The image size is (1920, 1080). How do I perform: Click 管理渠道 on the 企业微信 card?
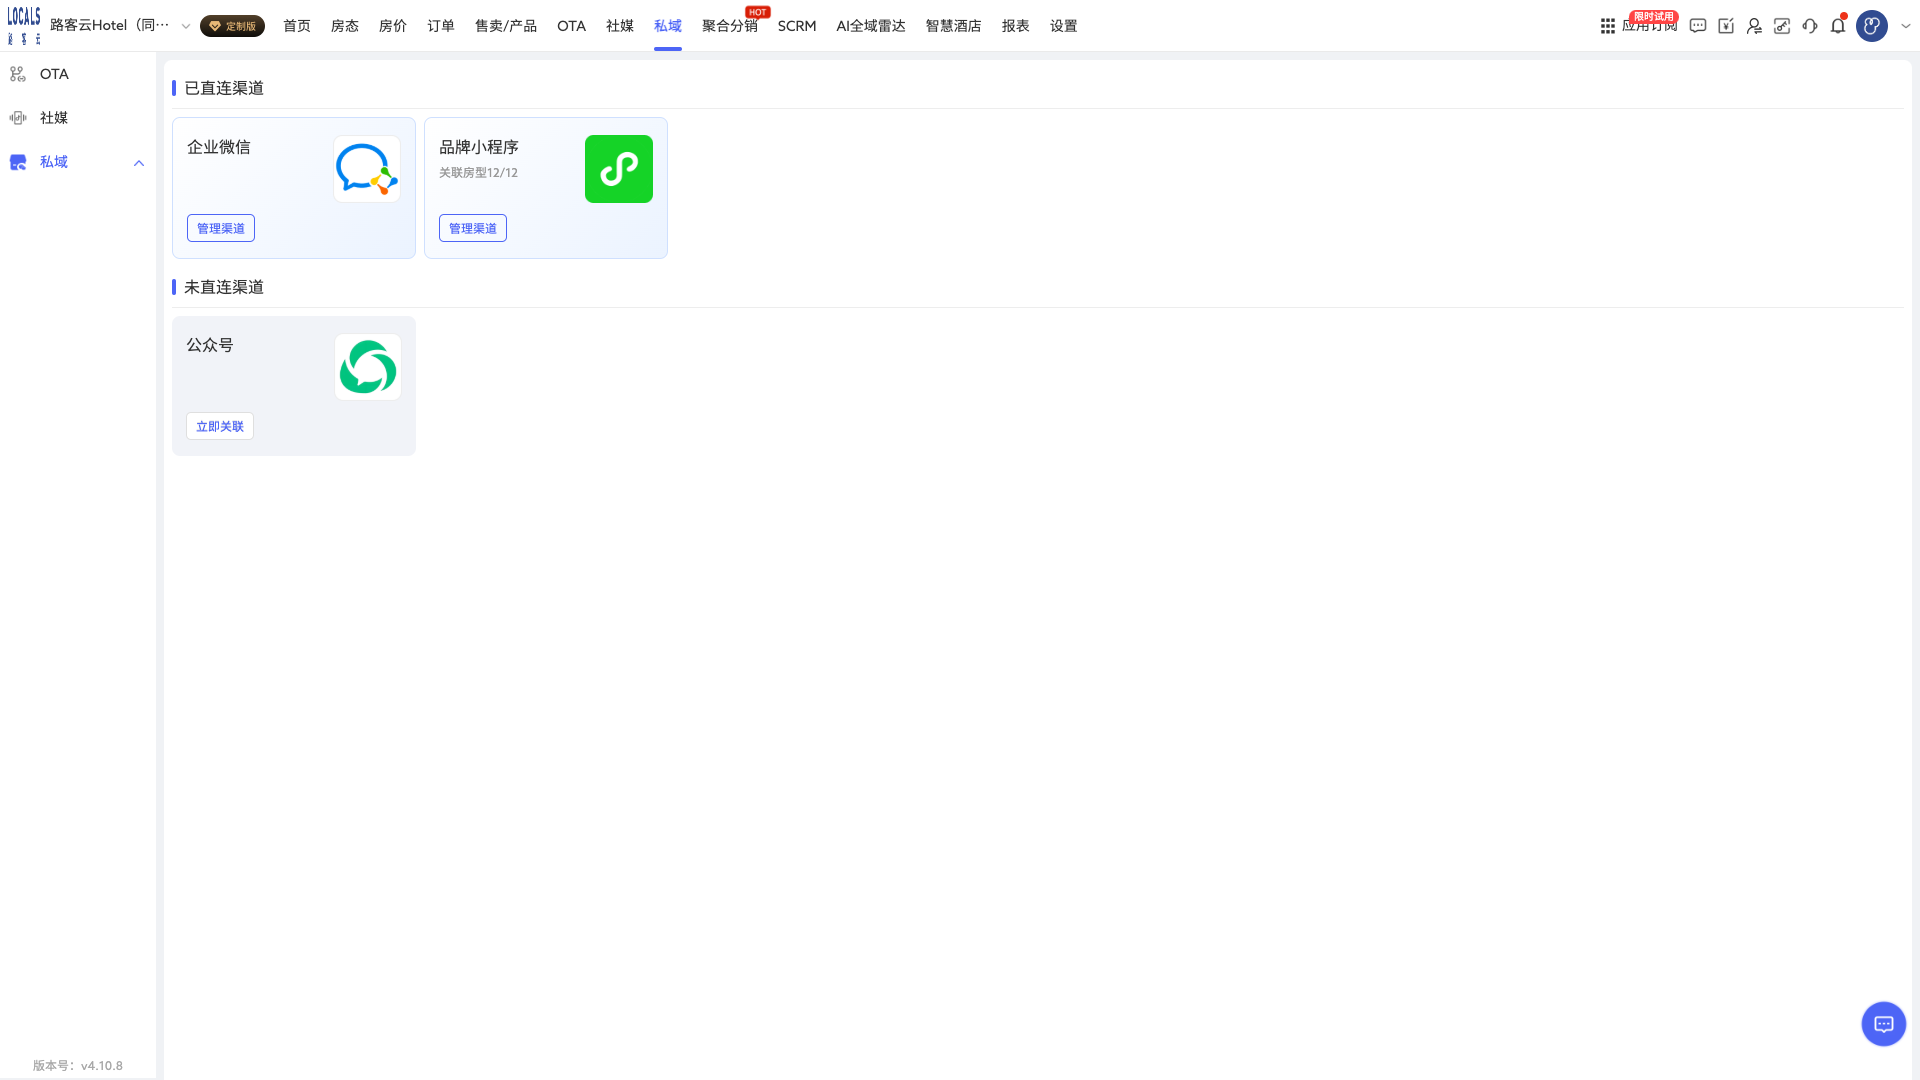pos(221,228)
